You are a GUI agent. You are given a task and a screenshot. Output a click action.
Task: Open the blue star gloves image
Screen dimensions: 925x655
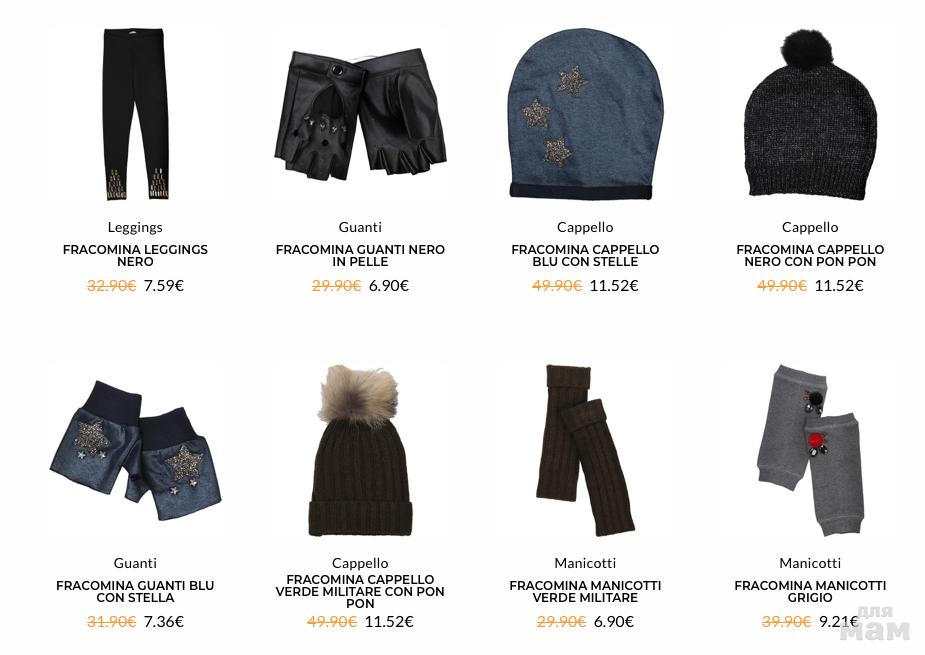[135, 450]
